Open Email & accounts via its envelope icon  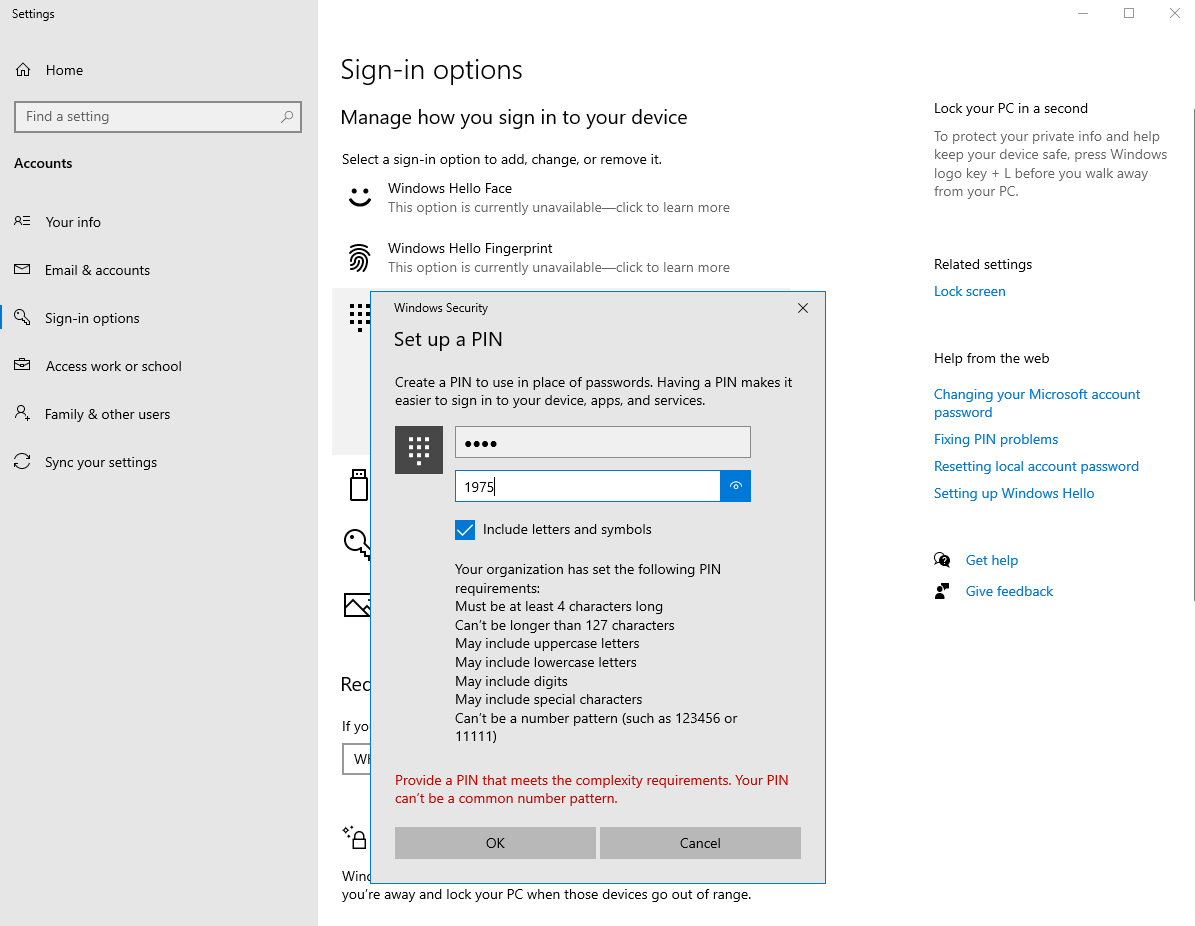[22, 270]
